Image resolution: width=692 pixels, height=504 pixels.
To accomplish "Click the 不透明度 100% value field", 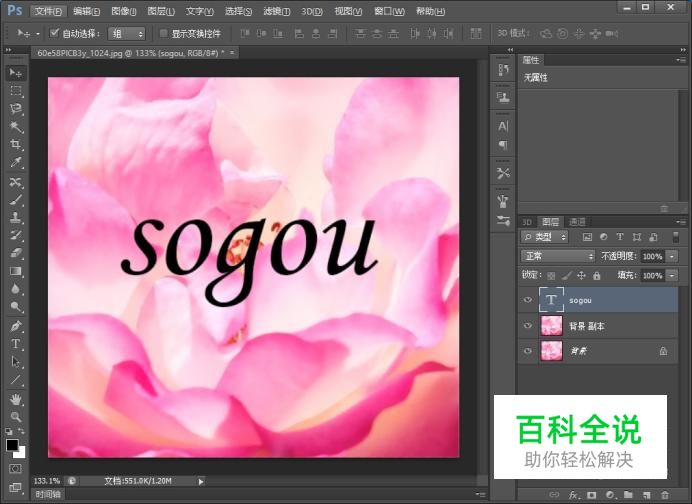I will (x=653, y=256).
